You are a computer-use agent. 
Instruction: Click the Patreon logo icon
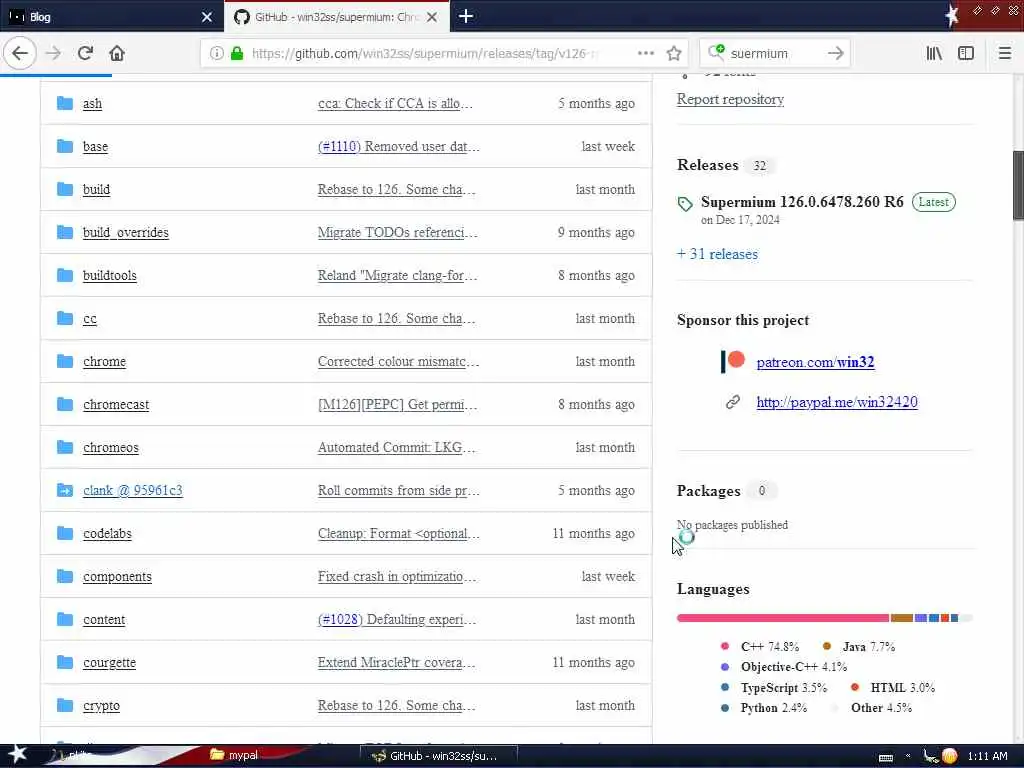[x=733, y=361]
